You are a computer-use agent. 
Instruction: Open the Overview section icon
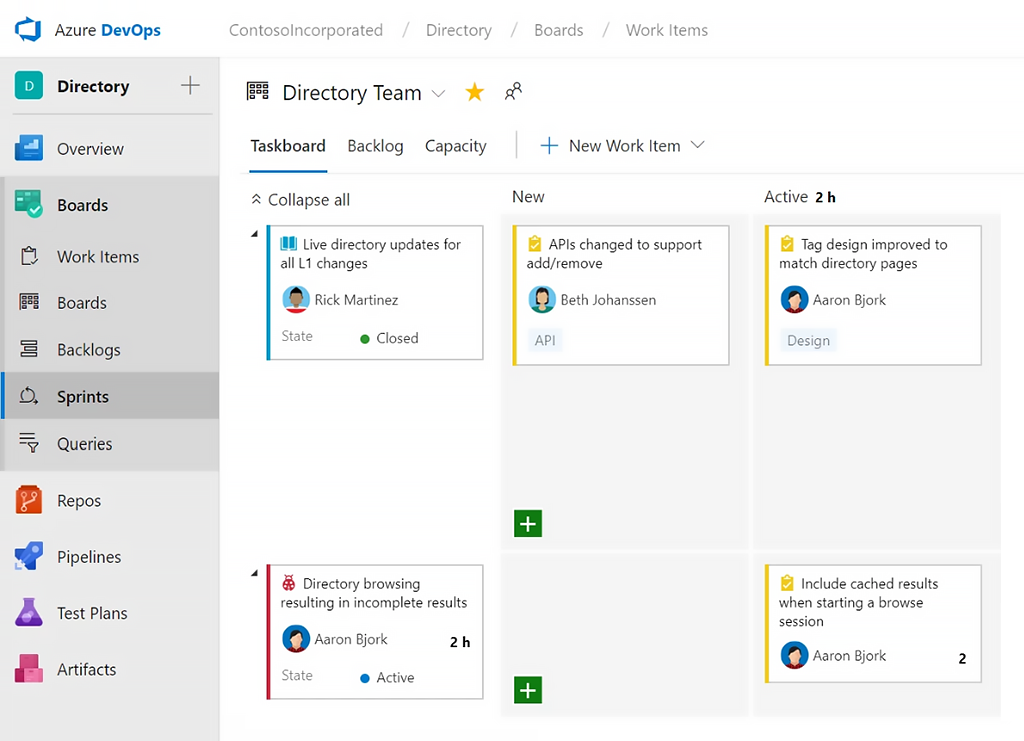(x=29, y=148)
